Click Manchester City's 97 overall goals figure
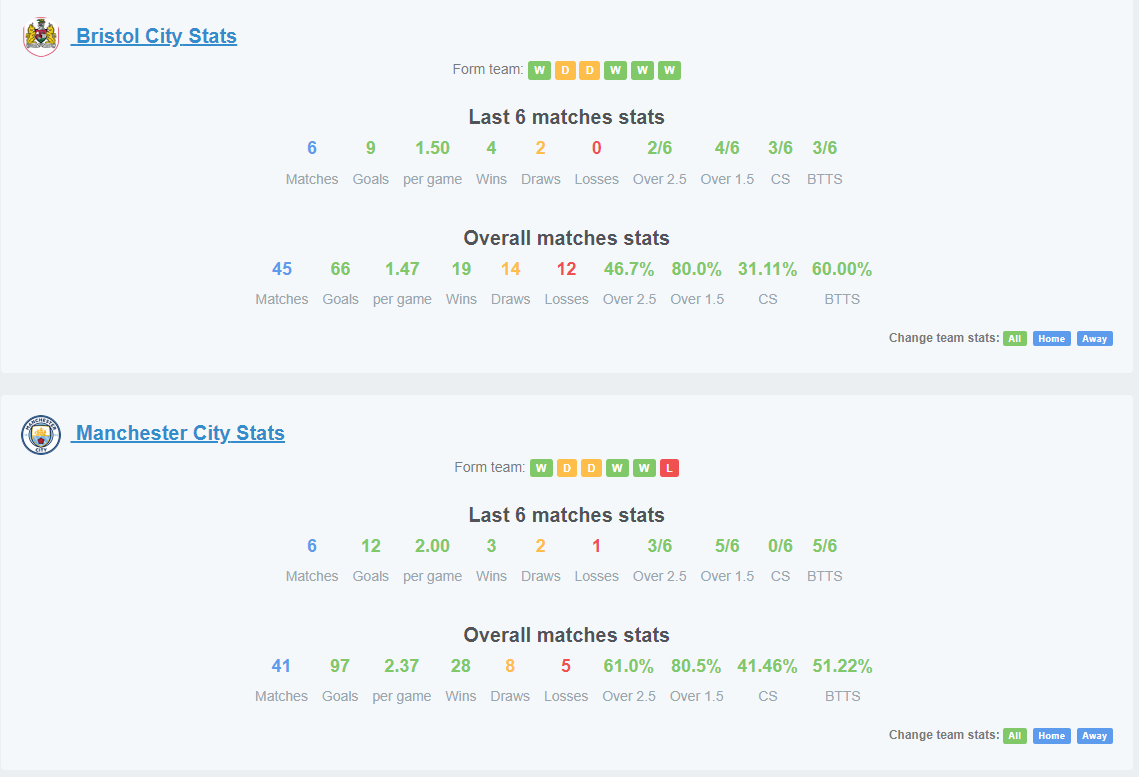The width and height of the screenshot is (1139, 777). pyautogui.click(x=340, y=666)
